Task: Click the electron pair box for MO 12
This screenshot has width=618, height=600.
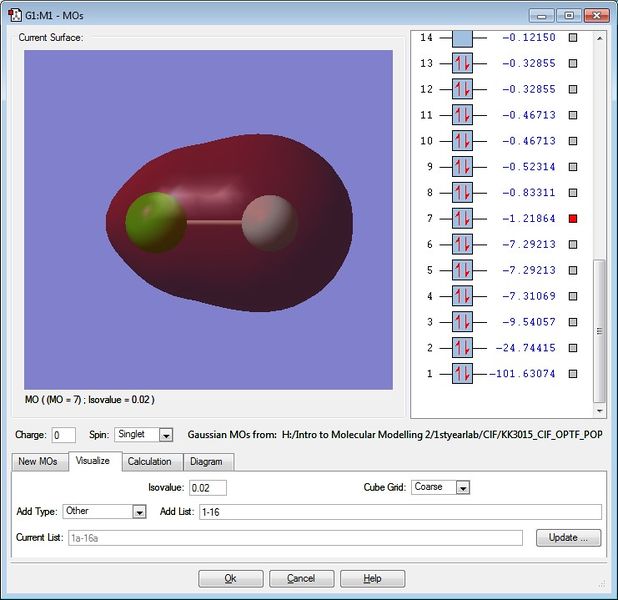Action: [462, 89]
